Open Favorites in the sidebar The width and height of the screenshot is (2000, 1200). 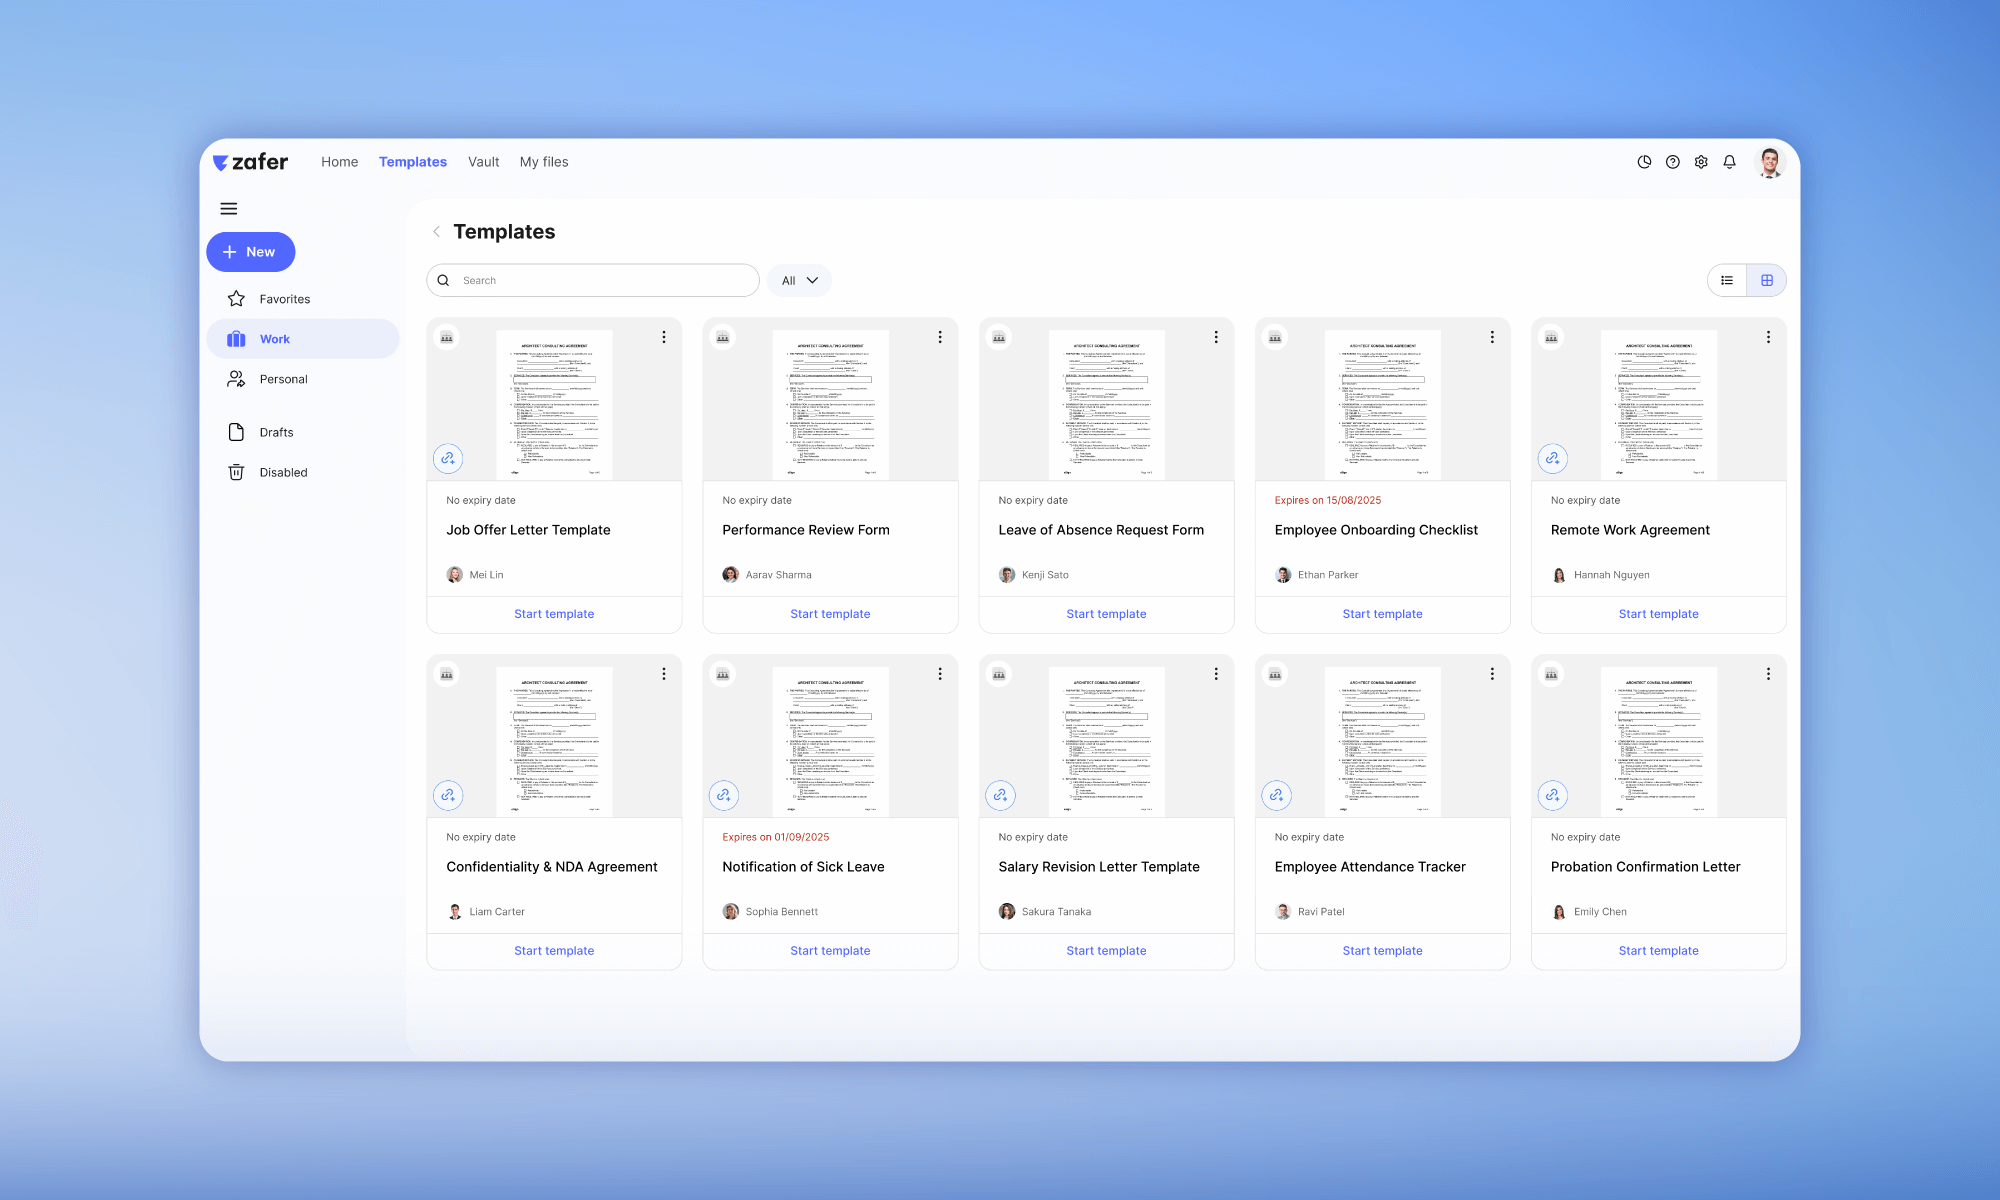(303, 299)
